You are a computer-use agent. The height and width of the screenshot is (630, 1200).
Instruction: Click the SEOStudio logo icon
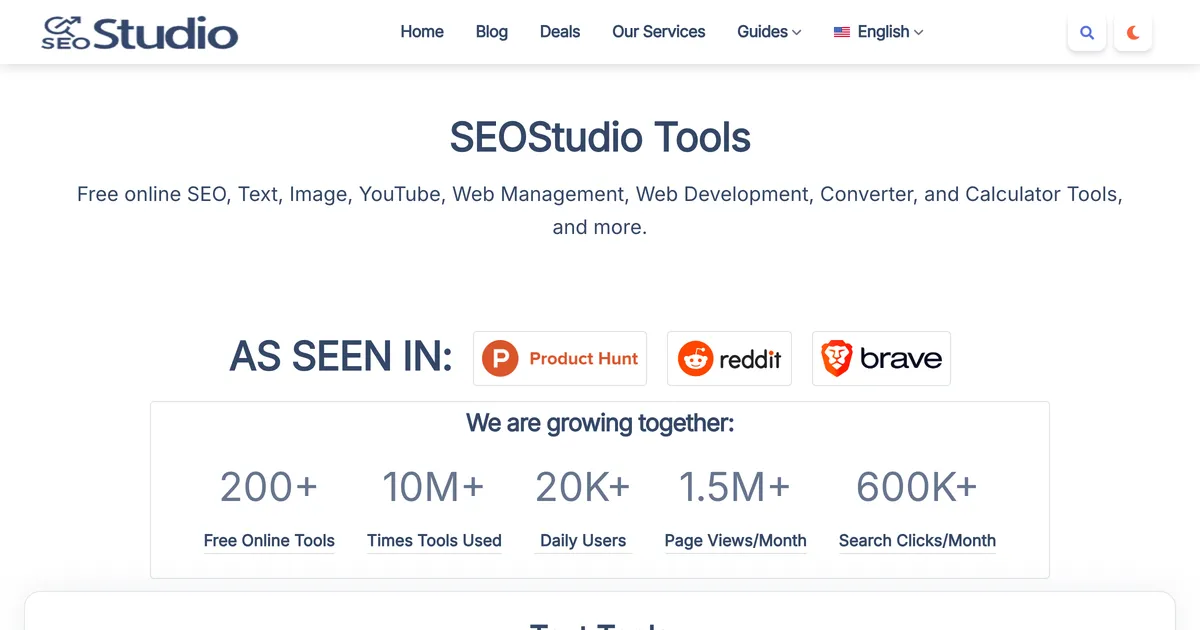pos(65,27)
